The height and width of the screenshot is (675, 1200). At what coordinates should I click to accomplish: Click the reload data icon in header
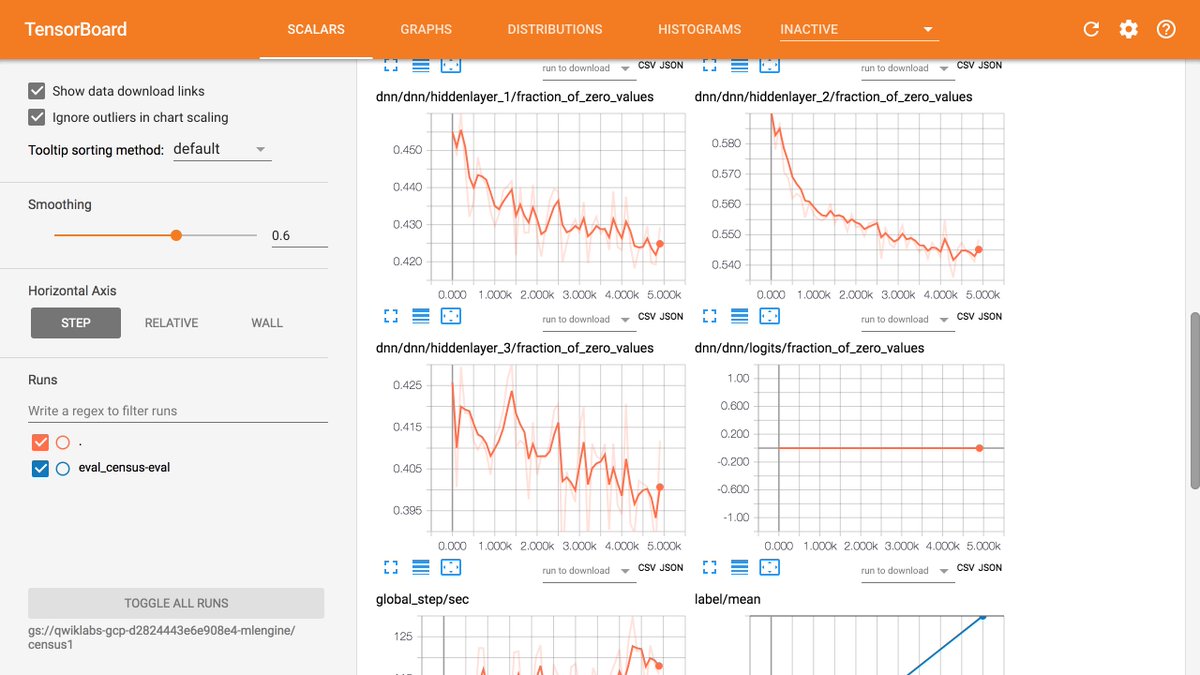pyautogui.click(x=1091, y=29)
